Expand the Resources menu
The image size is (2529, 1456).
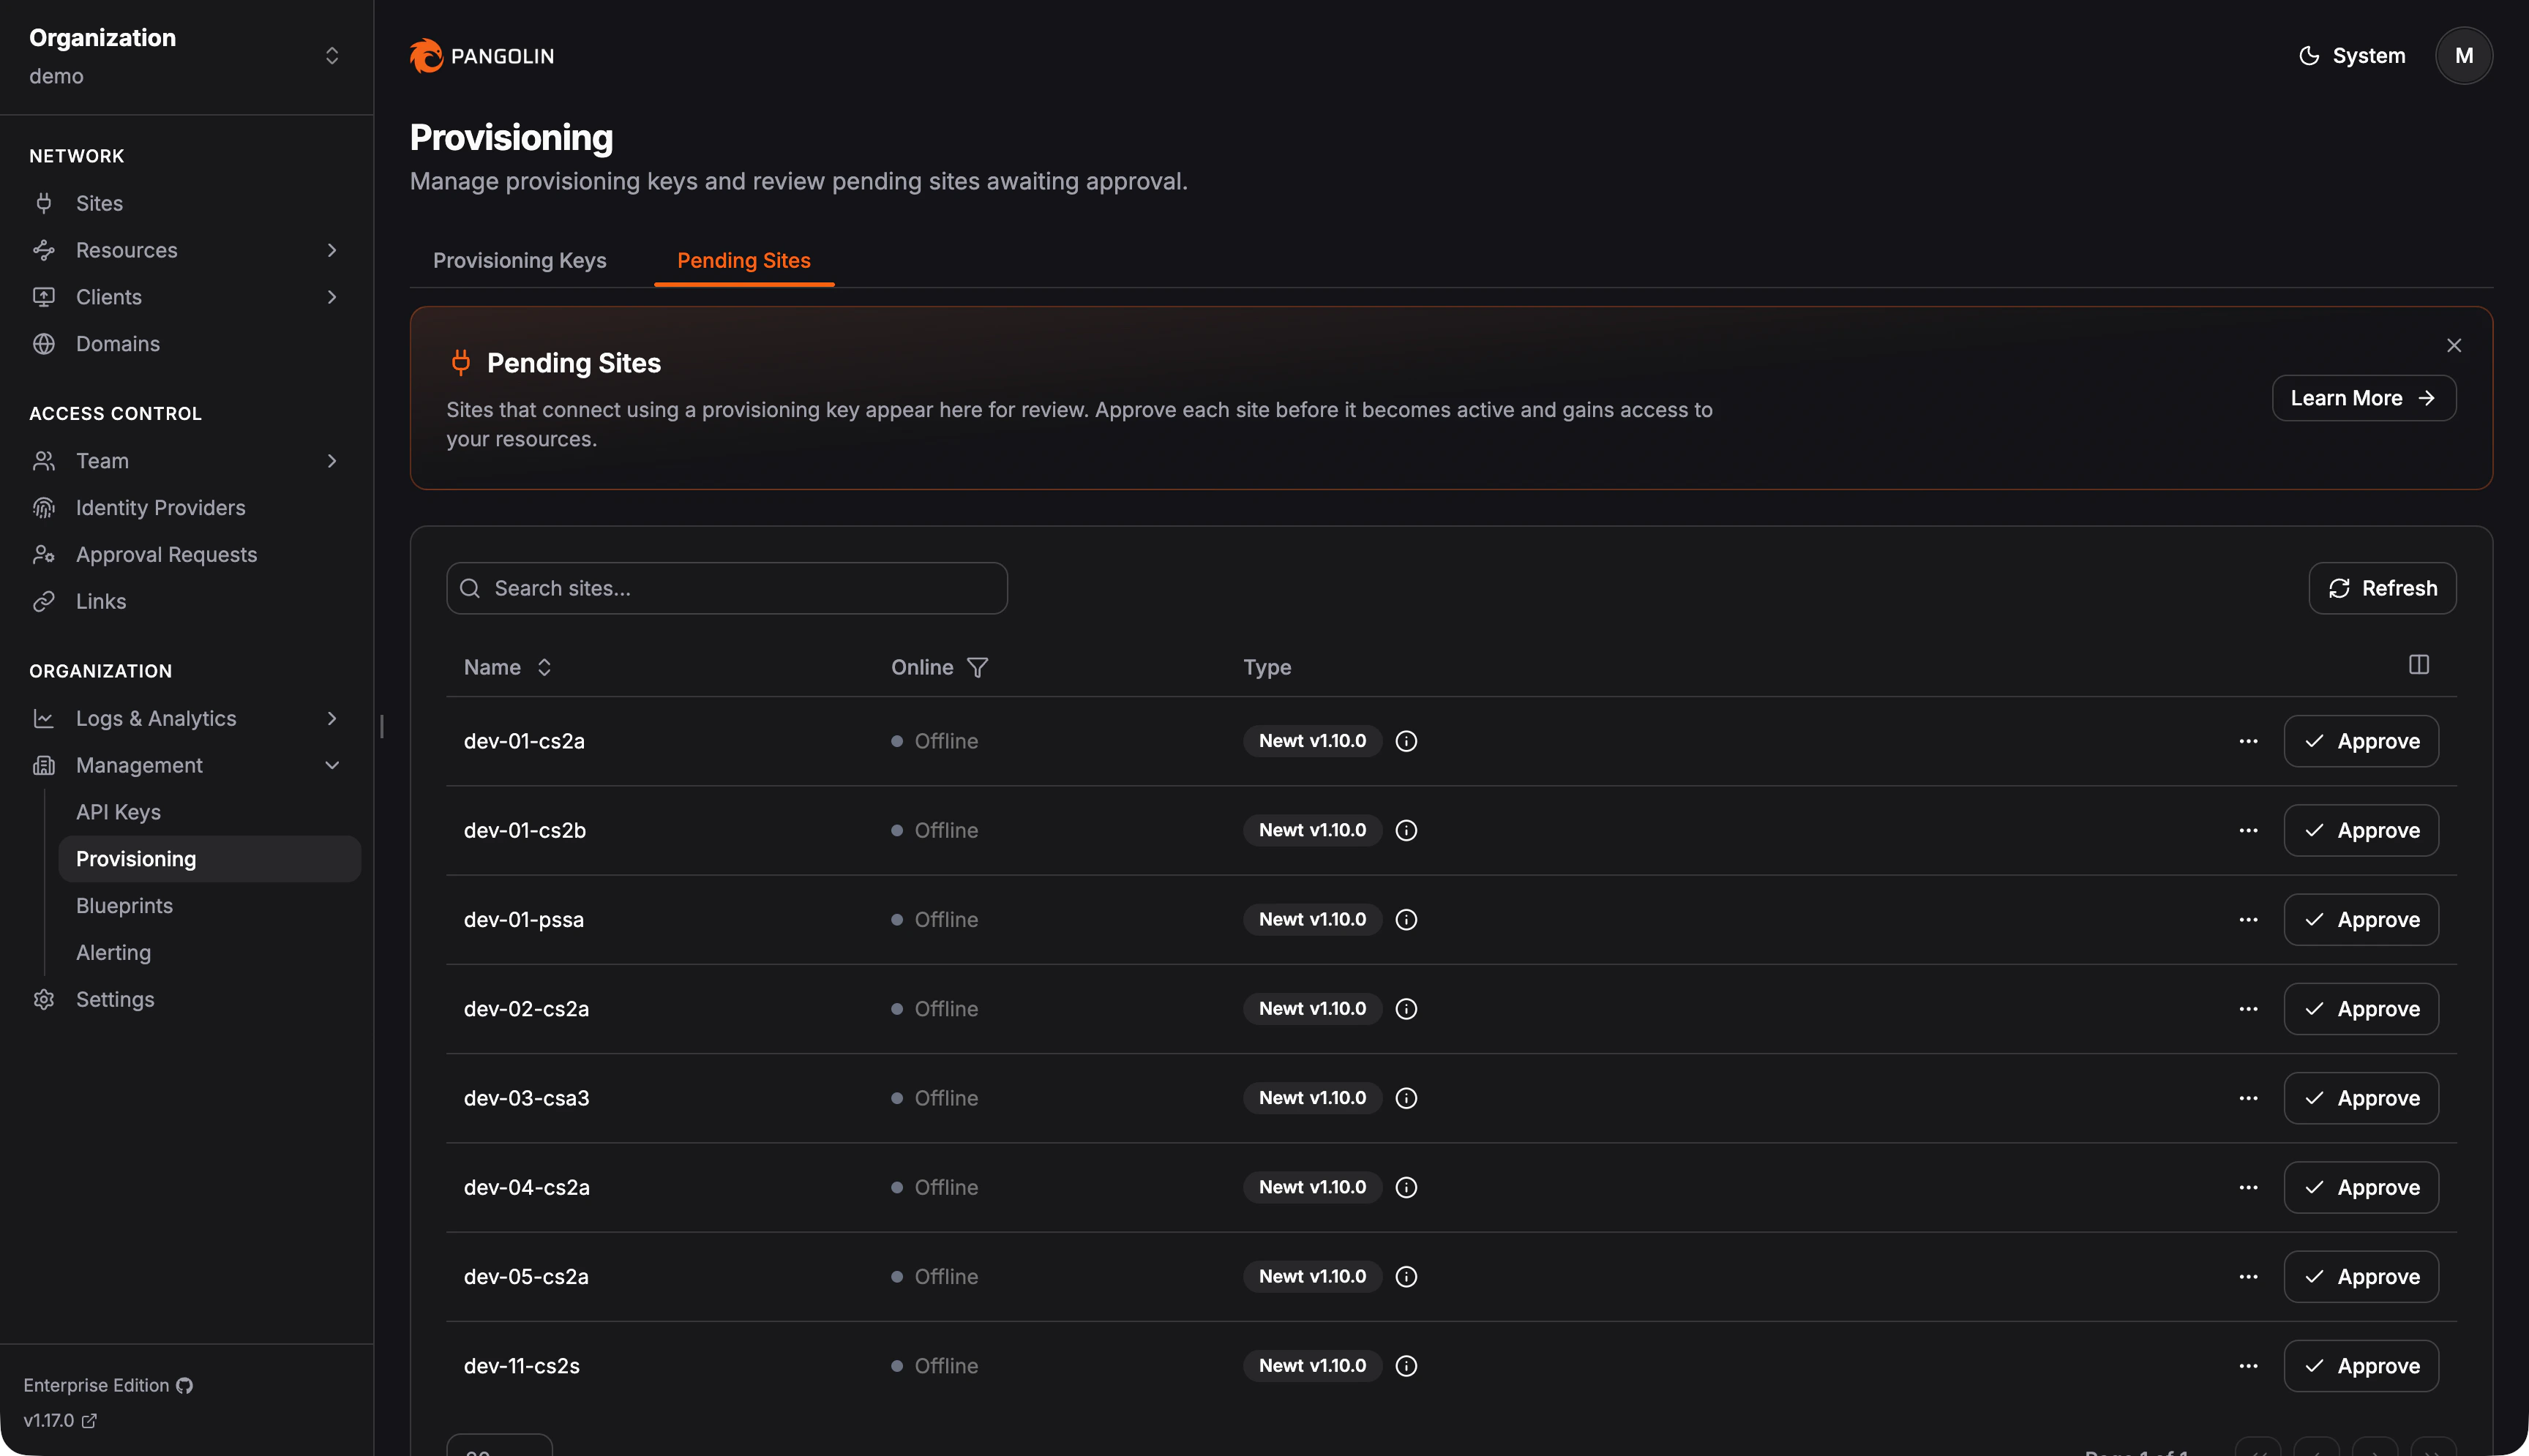[x=332, y=250]
